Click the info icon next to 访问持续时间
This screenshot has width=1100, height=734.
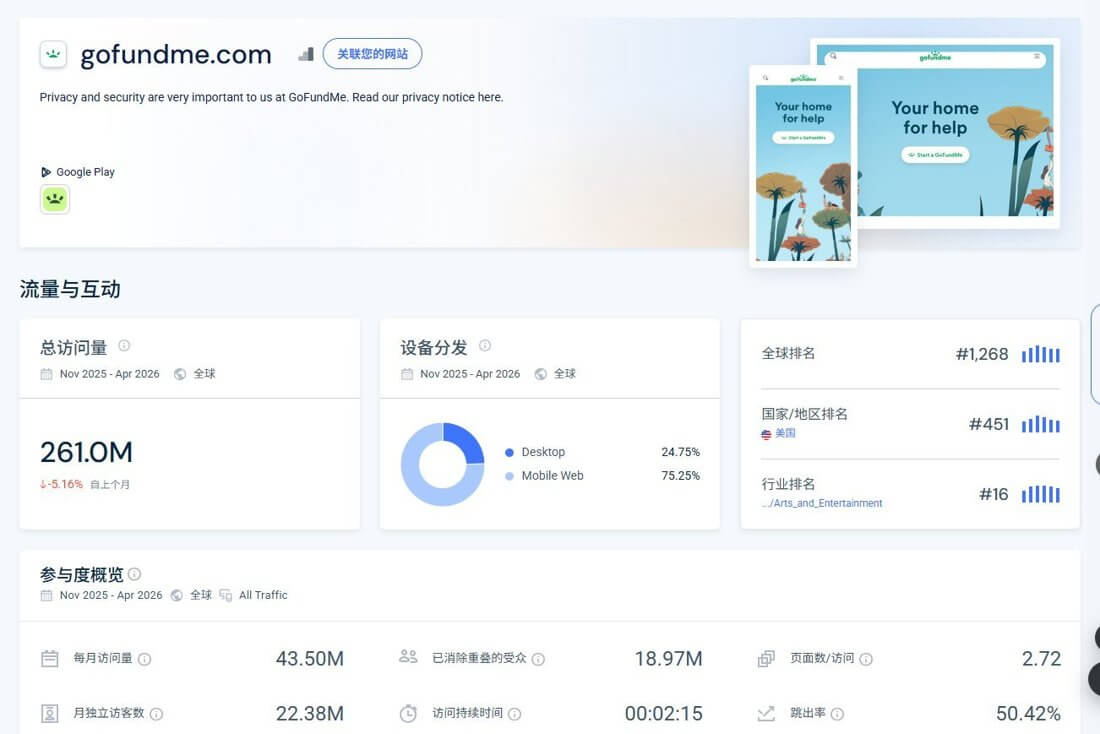click(x=514, y=714)
